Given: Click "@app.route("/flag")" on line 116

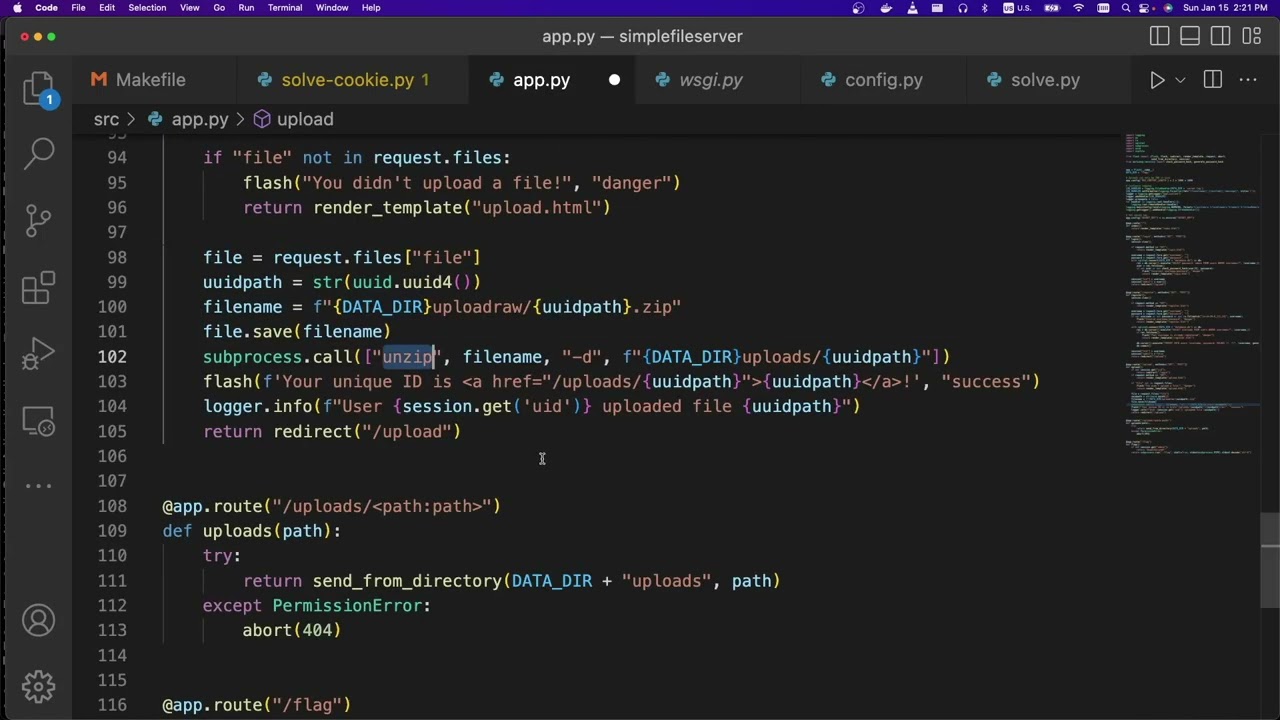Looking at the screenshot, I should click(257, 705).
